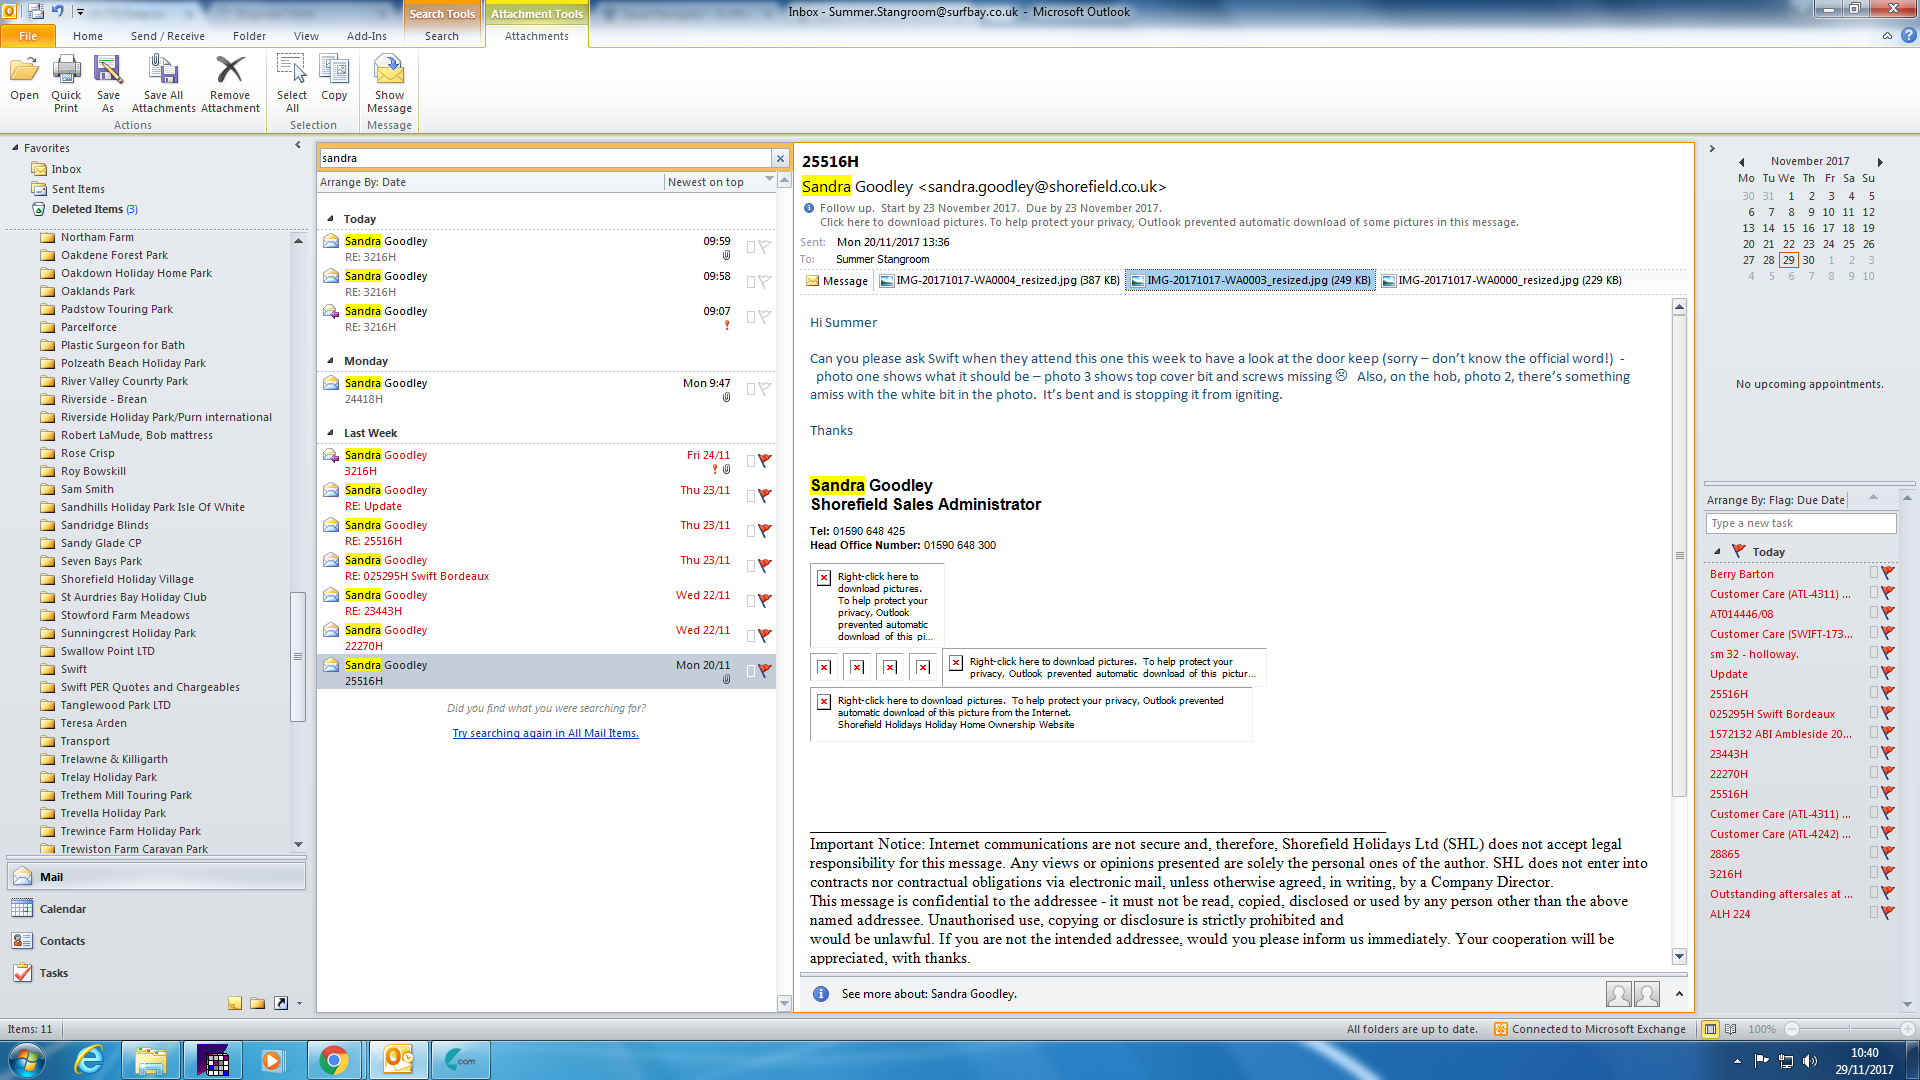Viewport: 1920px width, 1080px height.
Task: Switch to the Search ribbon tab
Action: 441,36
